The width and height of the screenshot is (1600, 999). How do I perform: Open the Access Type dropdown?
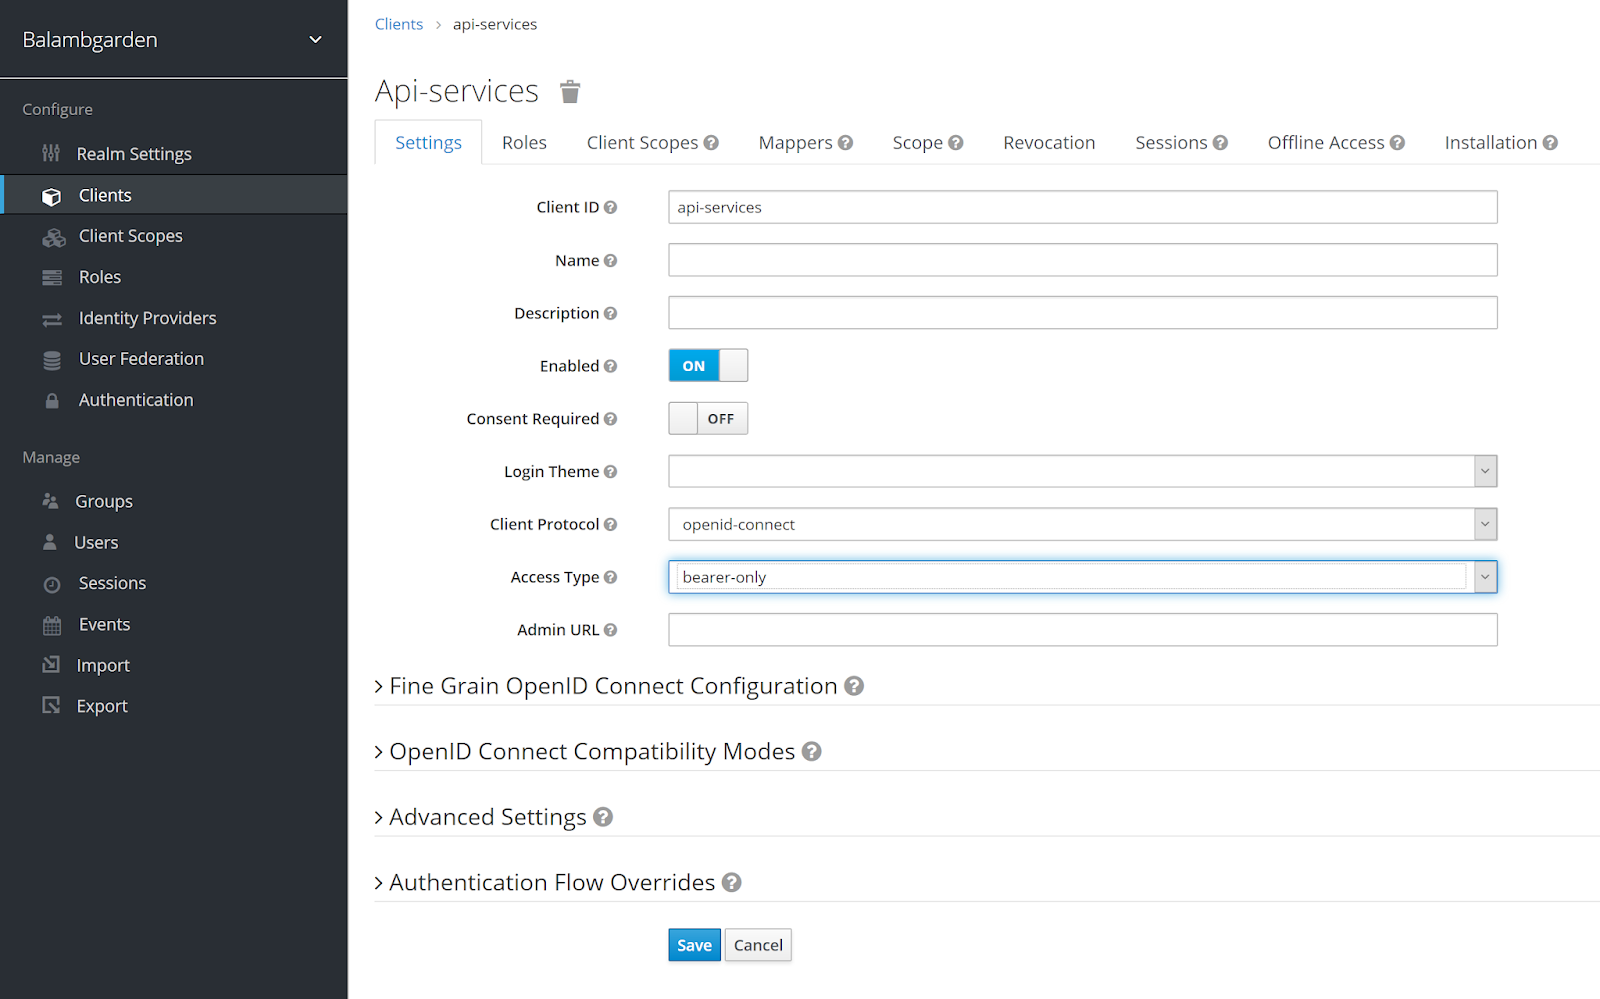pyautogui.click(x=1484, y=576)
